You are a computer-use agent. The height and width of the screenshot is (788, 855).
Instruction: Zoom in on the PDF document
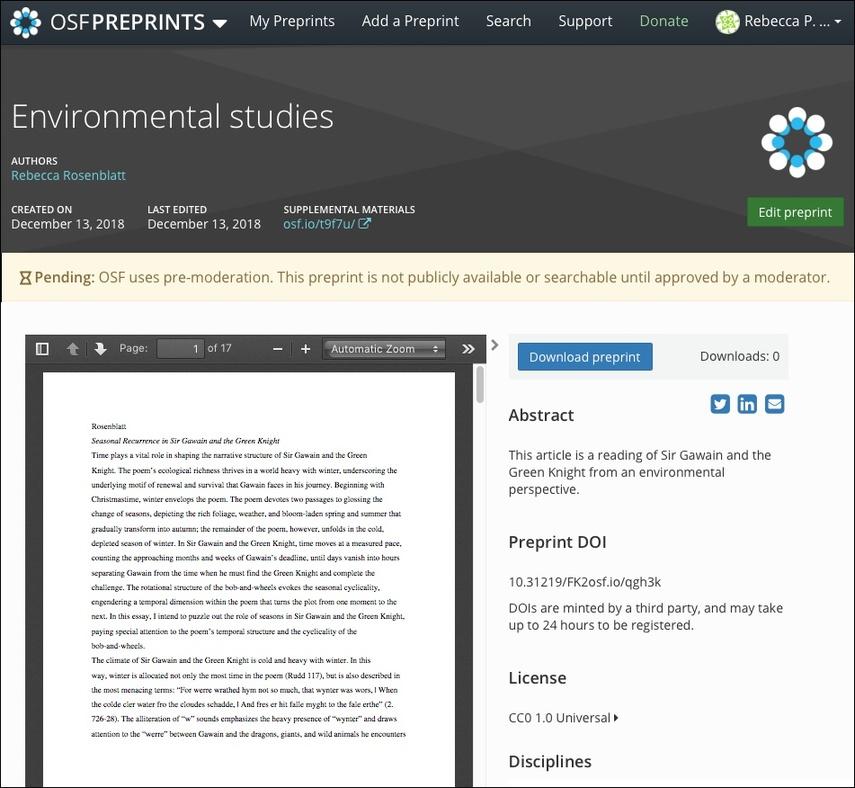[304, 347]
